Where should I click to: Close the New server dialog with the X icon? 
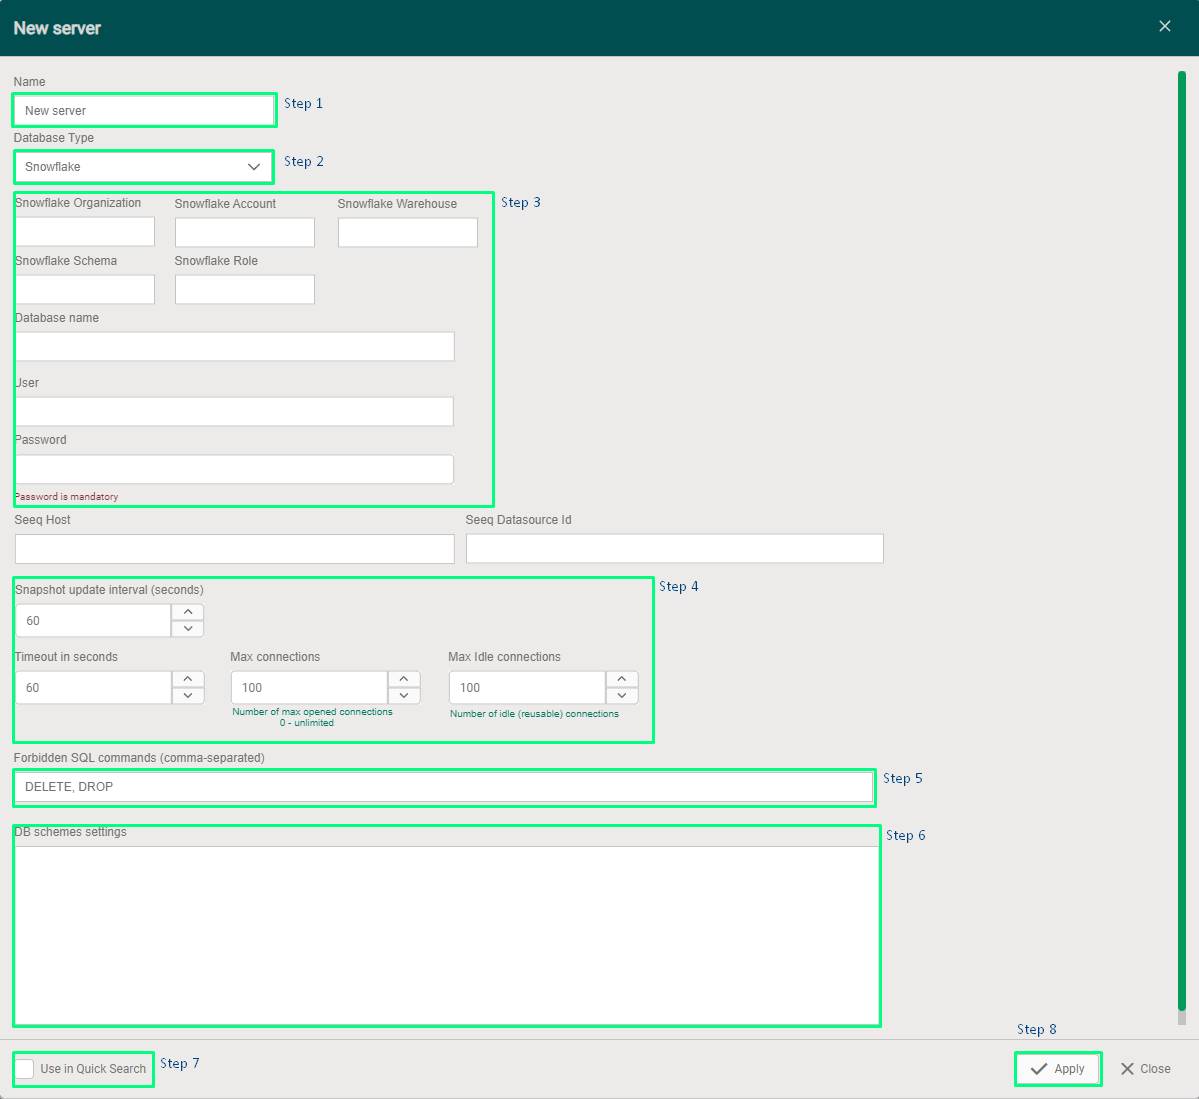click(x=1165, y=27)
